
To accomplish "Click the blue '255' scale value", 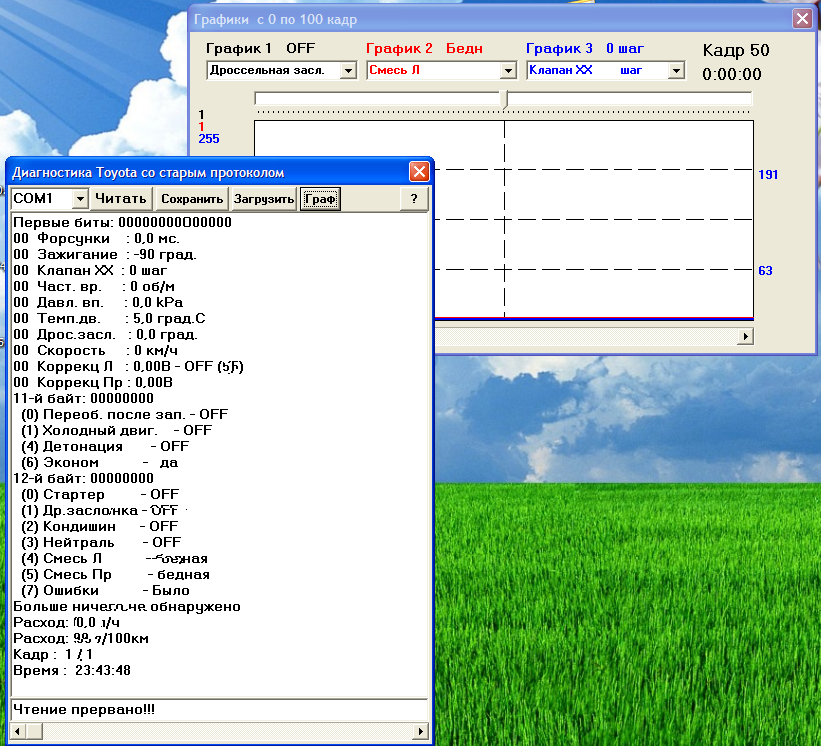I will [x=209, y=139].
